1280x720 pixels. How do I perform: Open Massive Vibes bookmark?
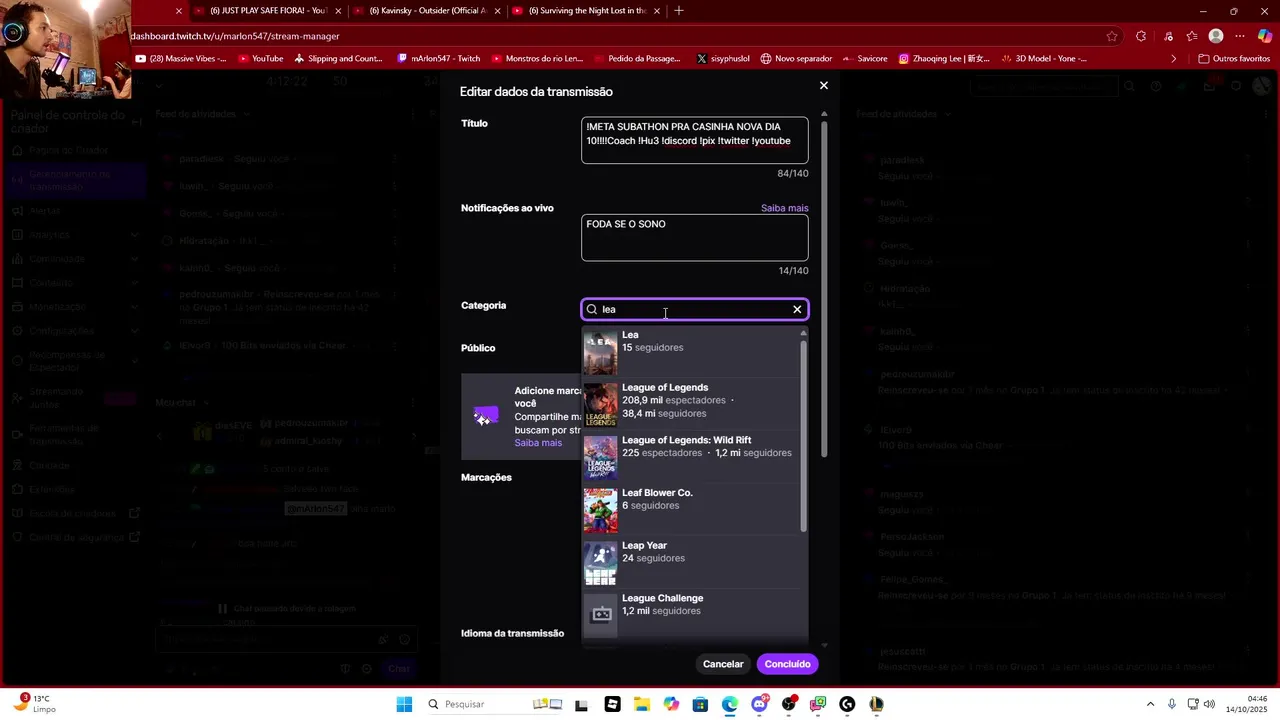(x=181, y=59)
